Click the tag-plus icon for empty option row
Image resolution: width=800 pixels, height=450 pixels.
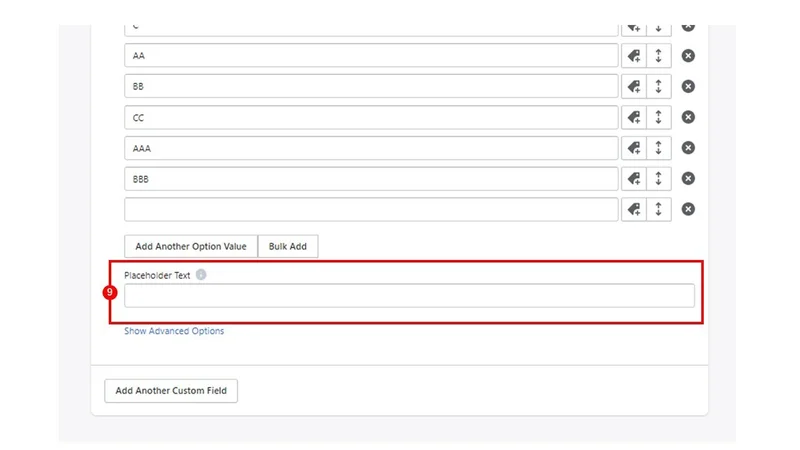(634, 209)
